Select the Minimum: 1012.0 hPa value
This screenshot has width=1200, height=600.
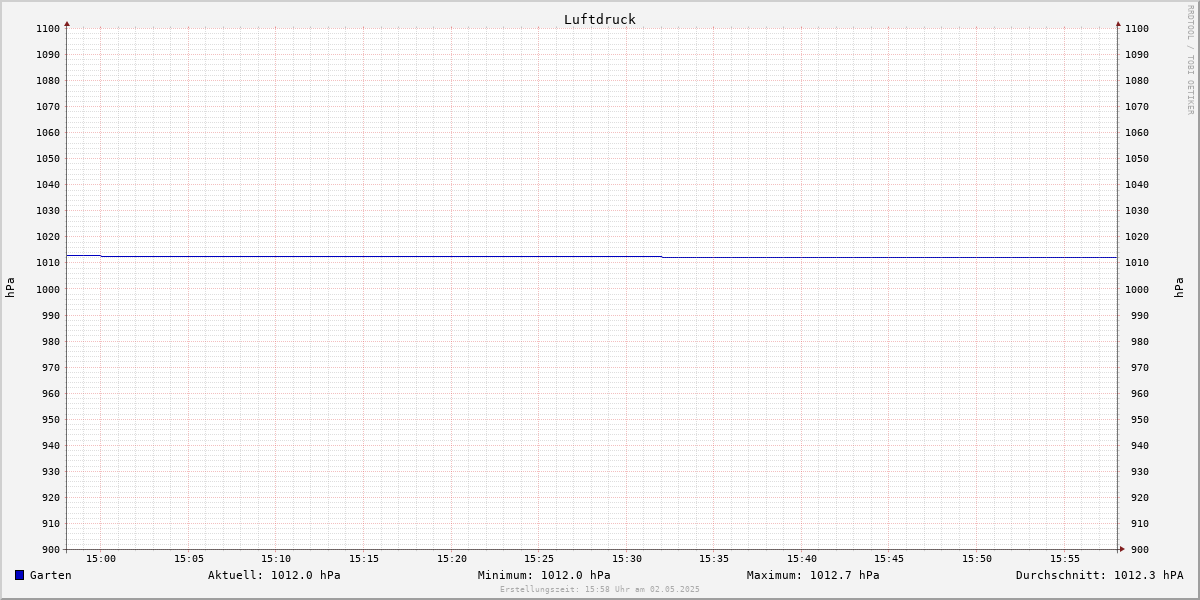544,575
